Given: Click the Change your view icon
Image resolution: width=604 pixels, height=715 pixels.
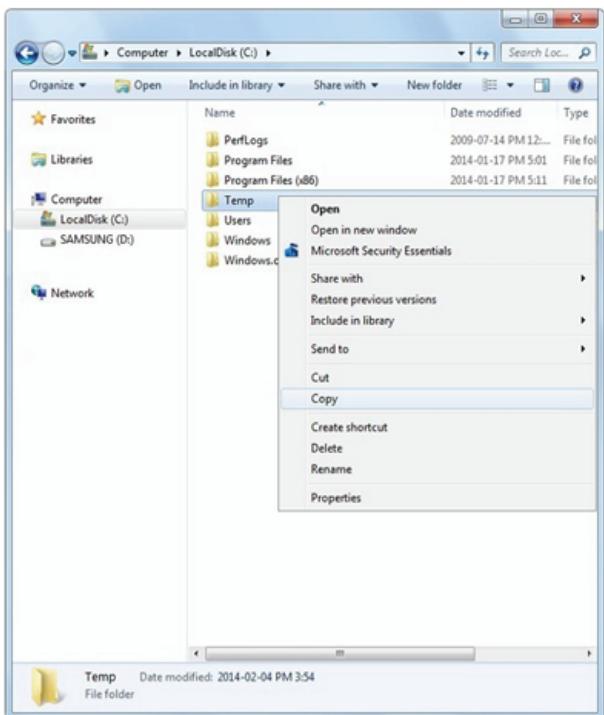Looking at the screenshot, I should tap(490, 85).
